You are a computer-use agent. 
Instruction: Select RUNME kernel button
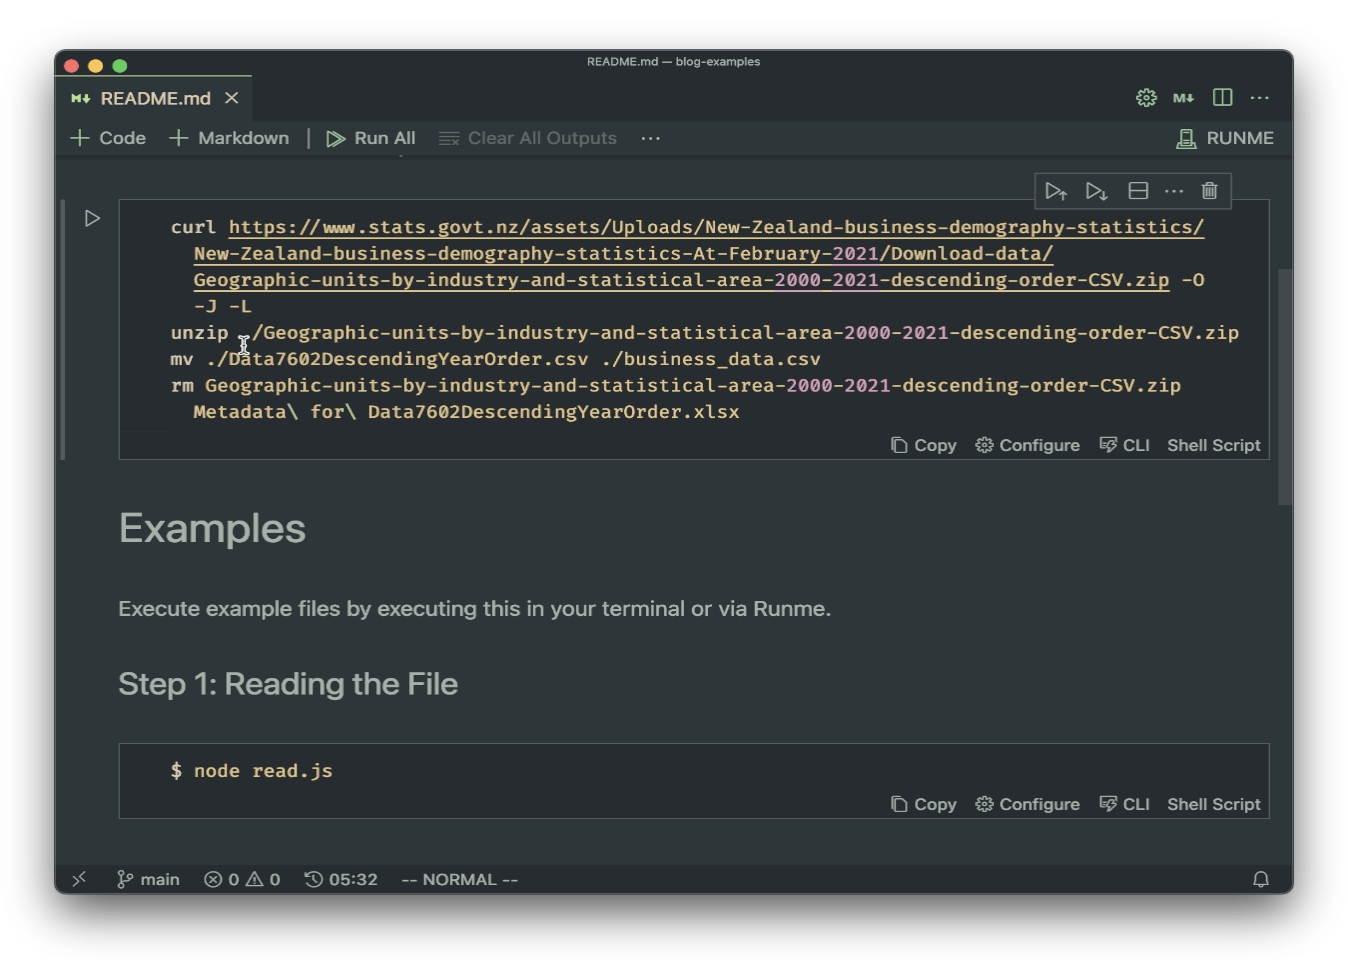[x=1225, y=138]
